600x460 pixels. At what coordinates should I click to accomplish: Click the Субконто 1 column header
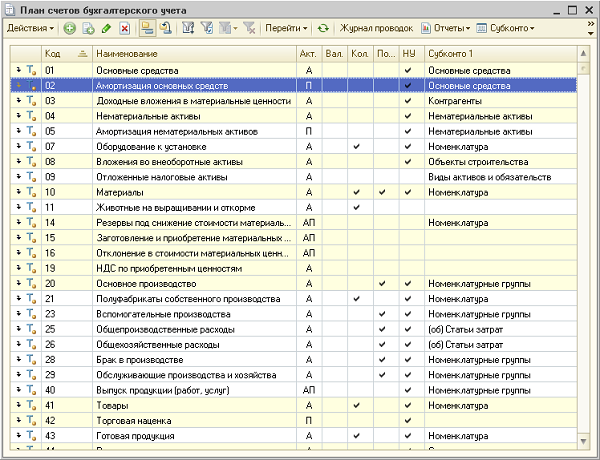coord(501,54)
